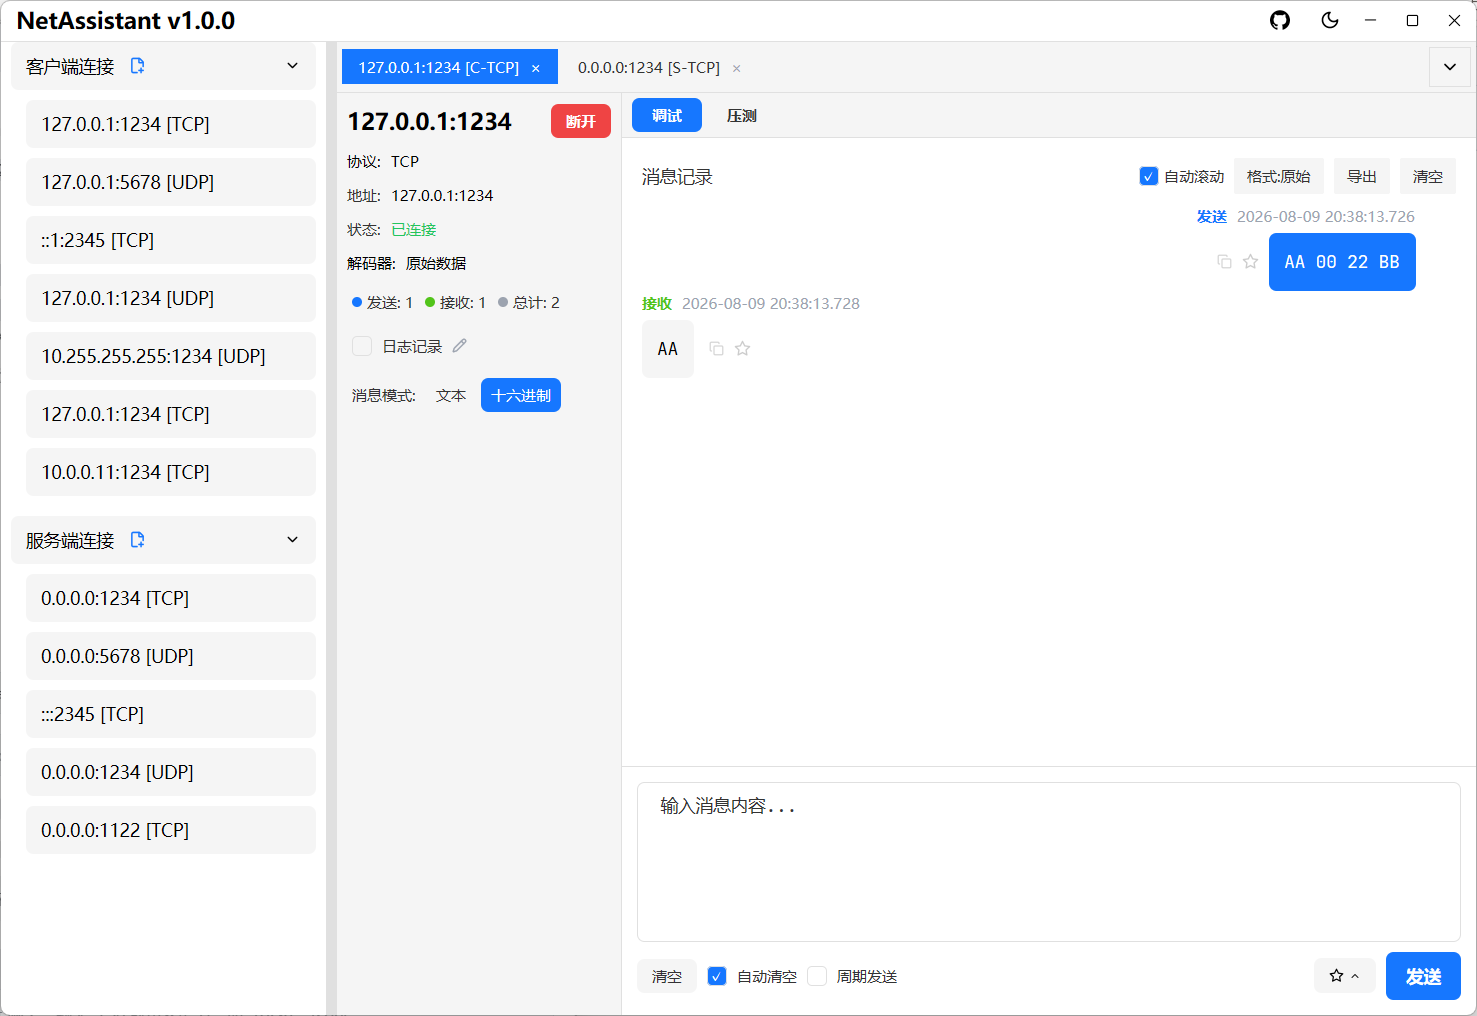Screen dimensions: 1477x1016
Task: Enable 周期发送 periodic send checkbox
Action: pos(817,976)
